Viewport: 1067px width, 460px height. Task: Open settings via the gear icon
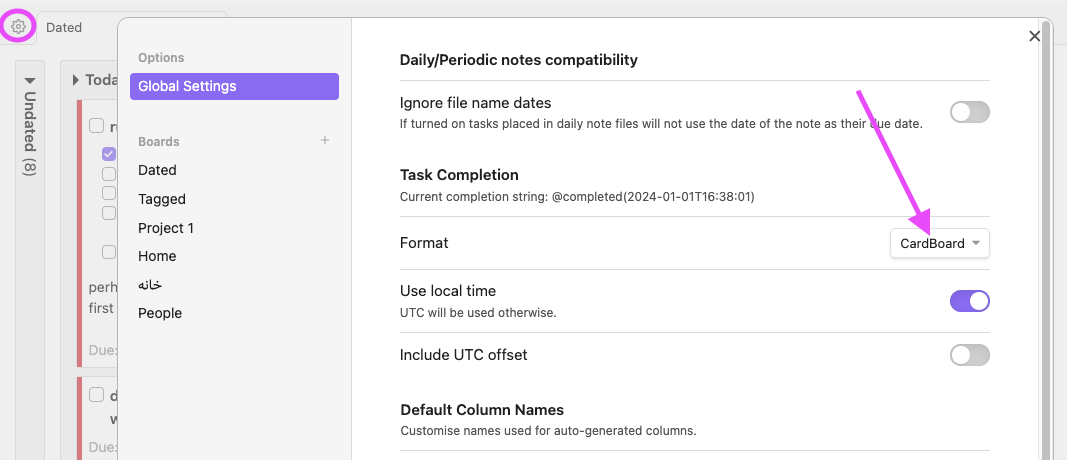pos(18,27)
